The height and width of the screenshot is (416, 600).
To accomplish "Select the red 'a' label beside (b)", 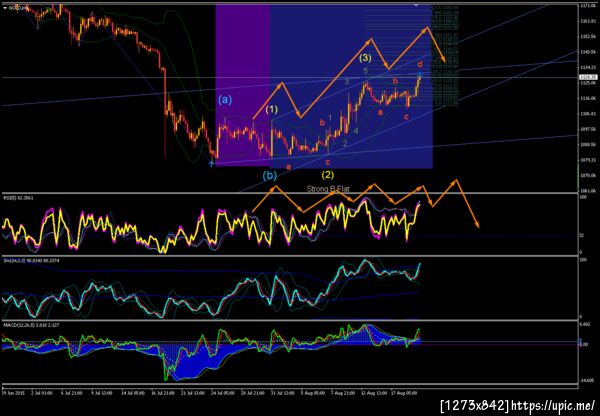I will [289, 166].
